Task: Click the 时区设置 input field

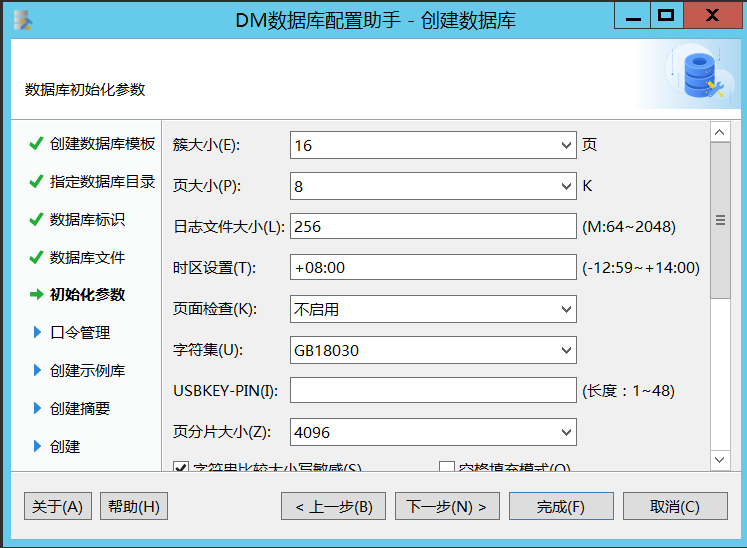Action: coord(433,267)
